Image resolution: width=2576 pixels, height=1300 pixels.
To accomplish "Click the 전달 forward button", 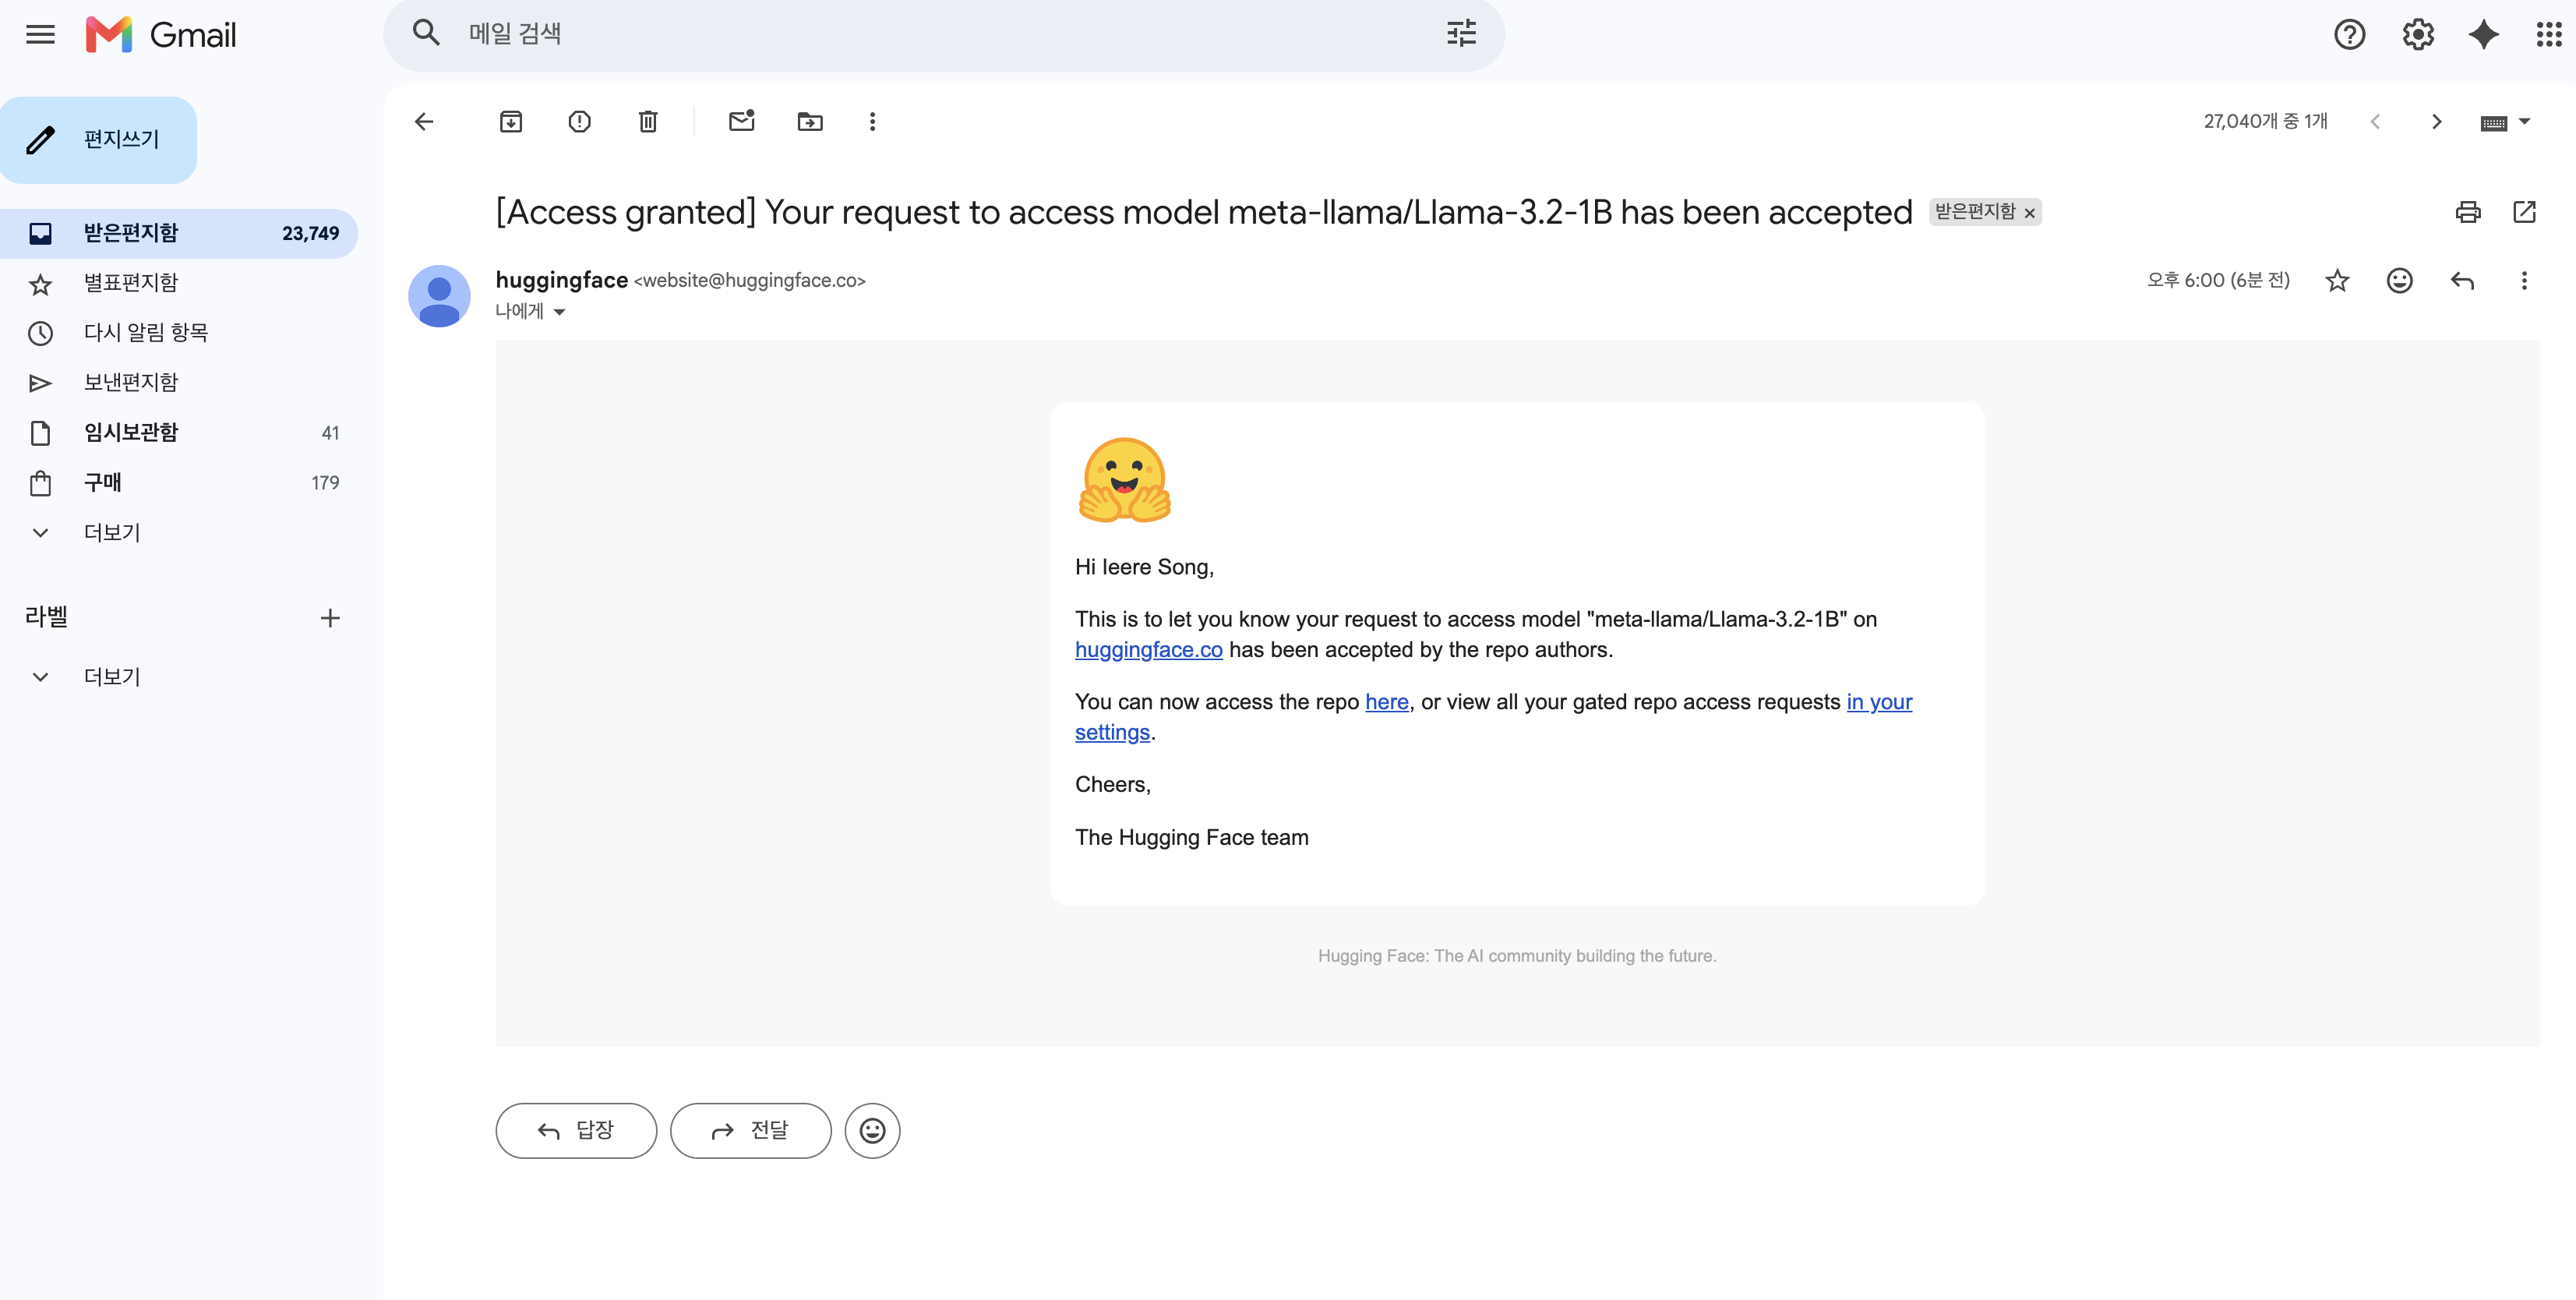I will click(x=750, y=1131).
